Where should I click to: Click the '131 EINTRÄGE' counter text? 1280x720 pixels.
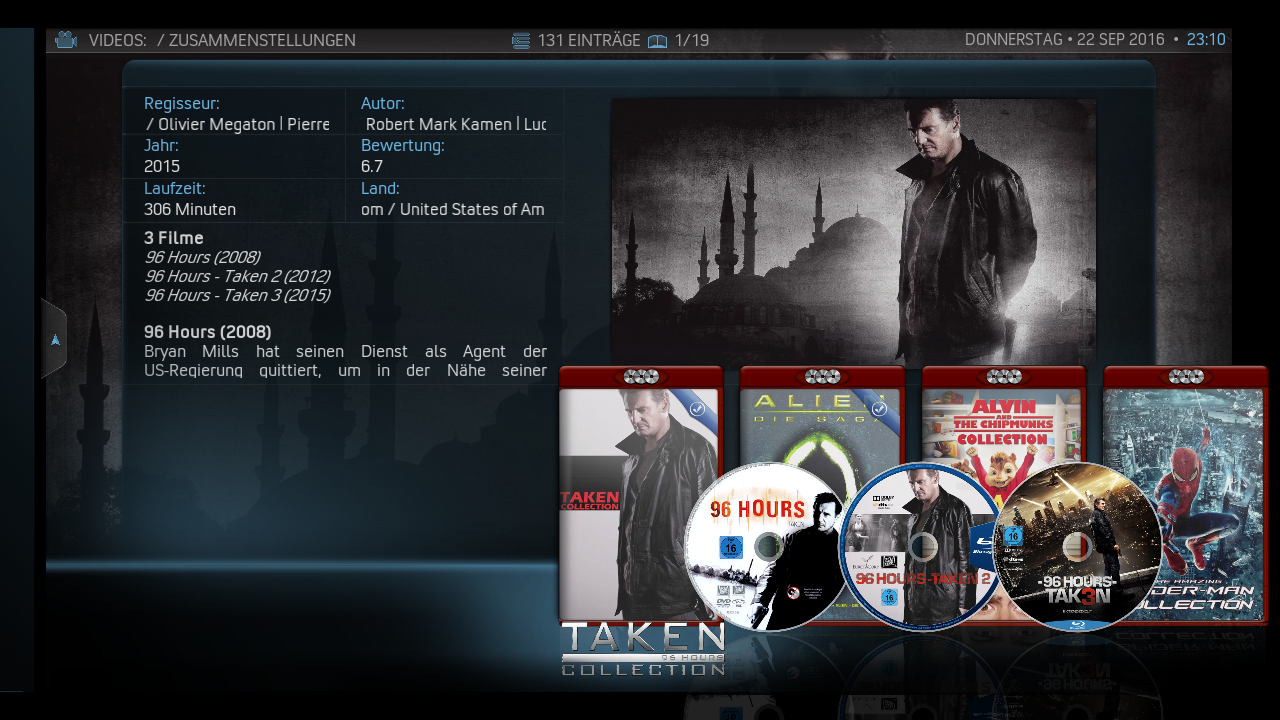point(589,41)
